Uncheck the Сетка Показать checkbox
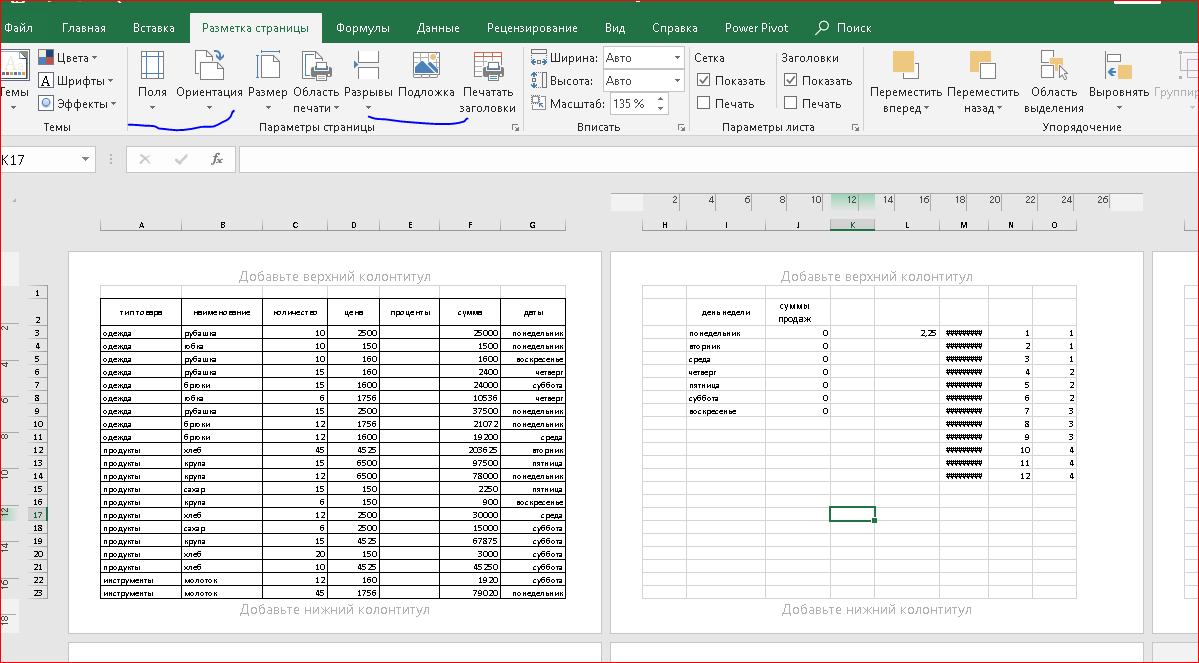The width and height of the screenshot is (1199, 663). pos(704,81)
